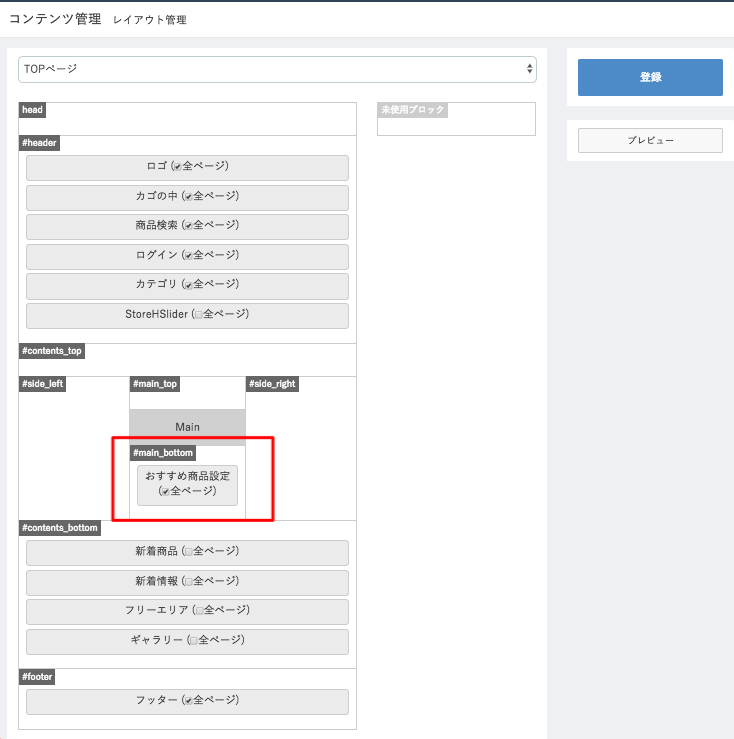
Task: Click the #contents_top section label
Action: (52, 351)
